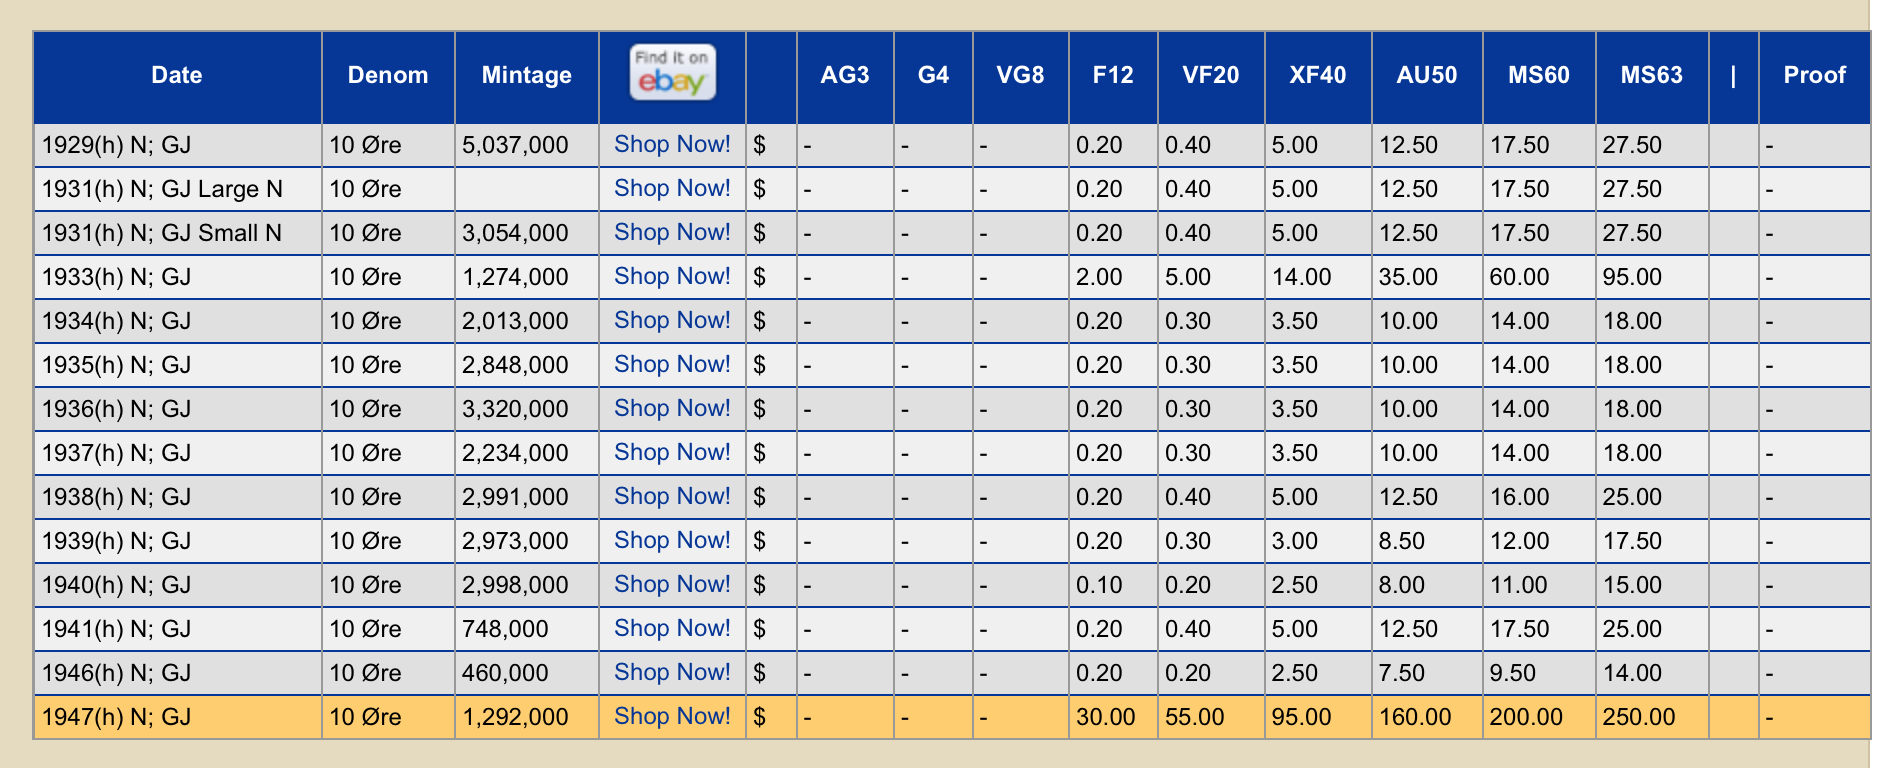Open Shop Now in highlighted 1947(h) row
This screenshot has height=768, width=1900.
(x=672, y=716)
